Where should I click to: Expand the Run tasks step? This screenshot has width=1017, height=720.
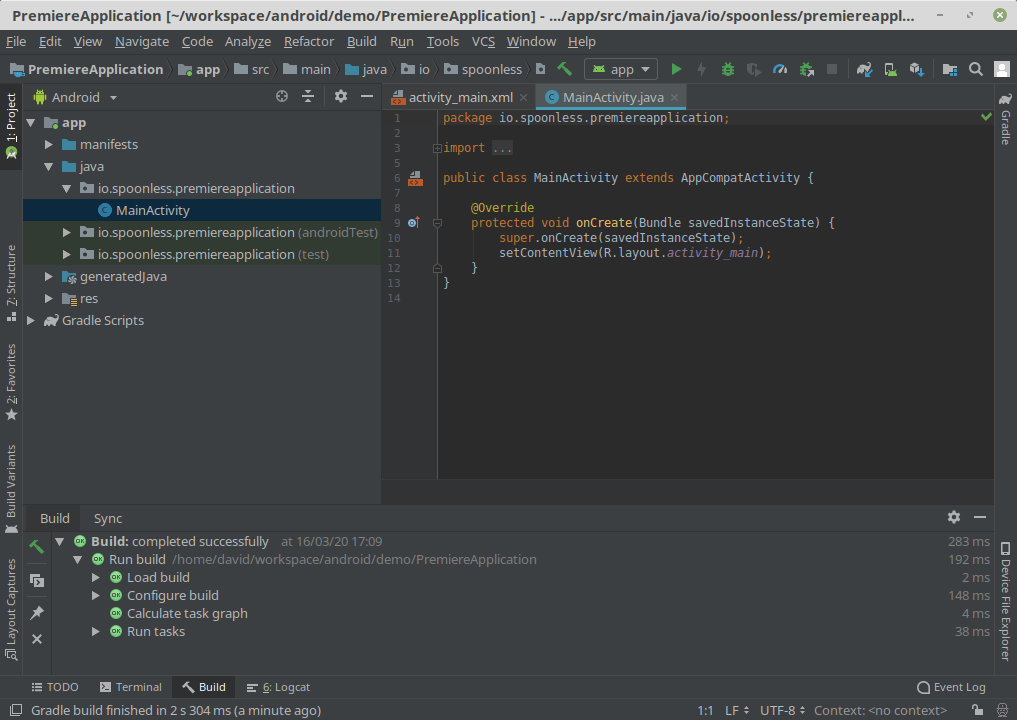96,631
